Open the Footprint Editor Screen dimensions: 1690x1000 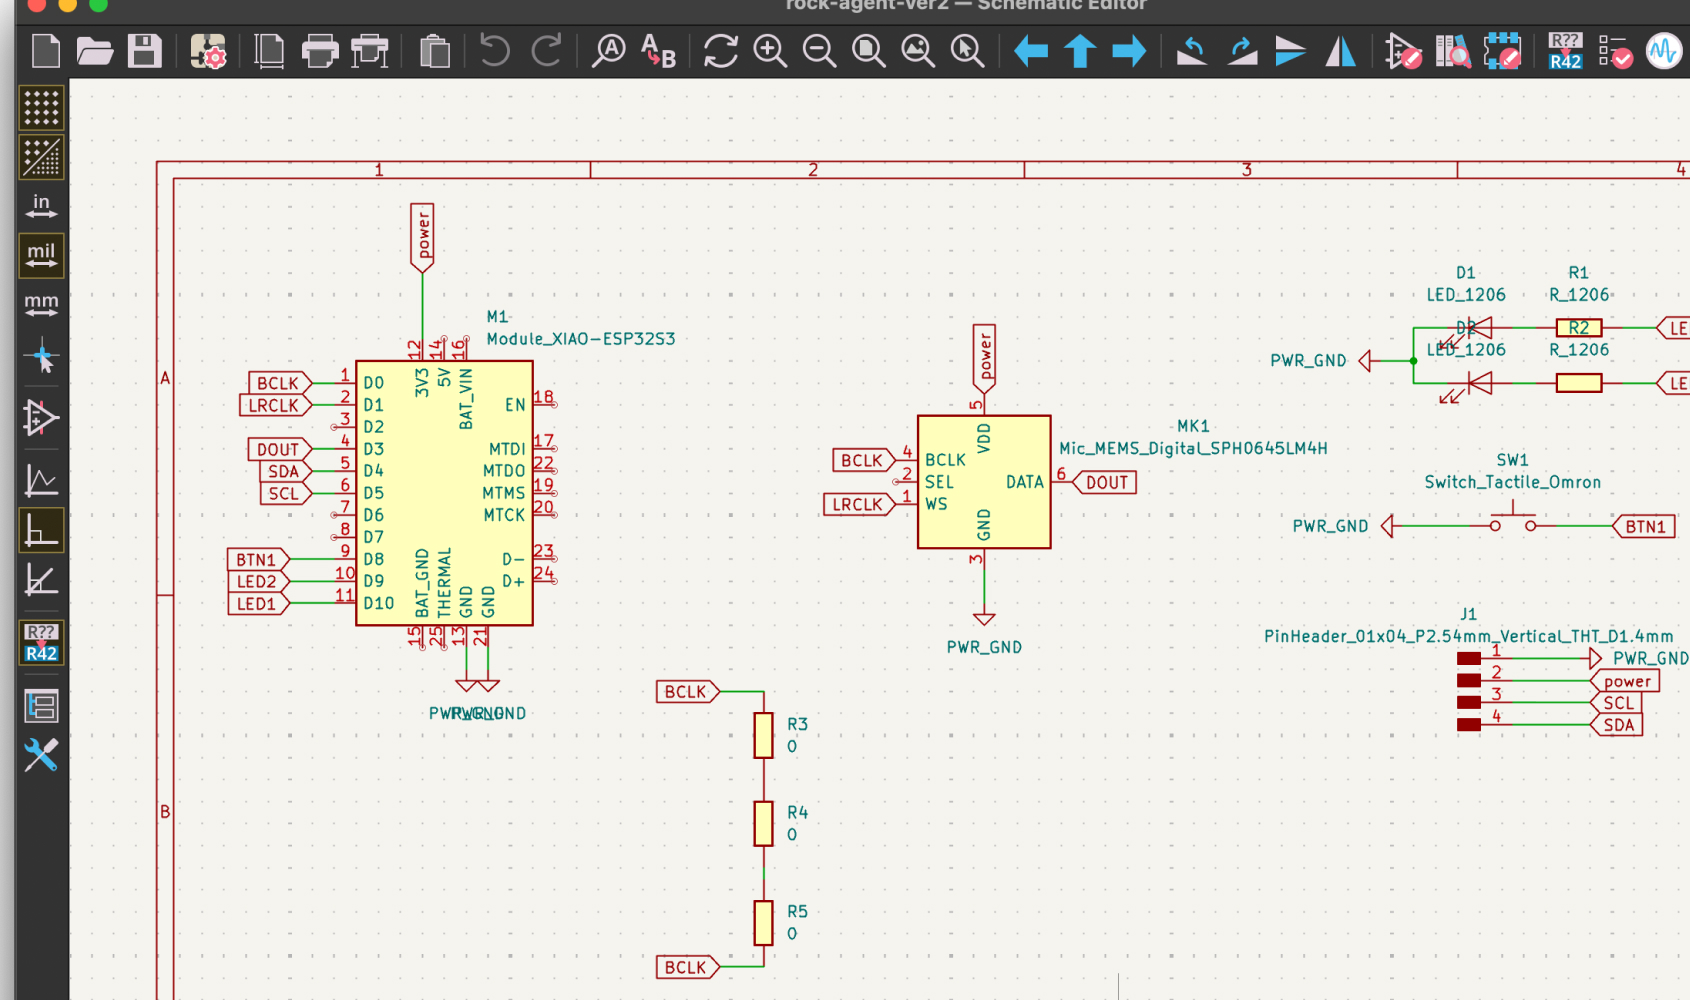1502,51
